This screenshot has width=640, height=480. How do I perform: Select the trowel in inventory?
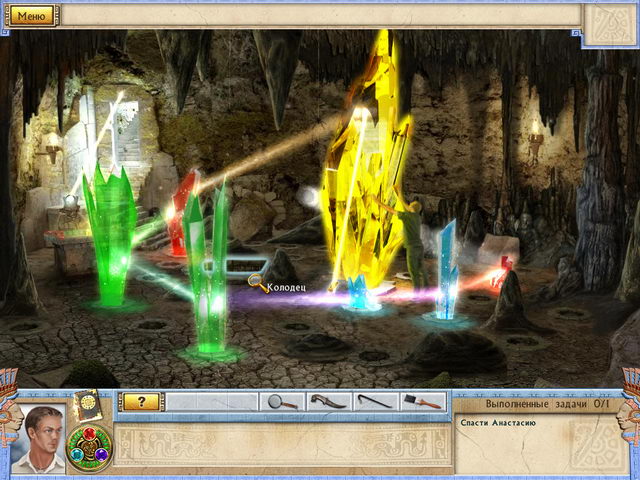(423, 401)
